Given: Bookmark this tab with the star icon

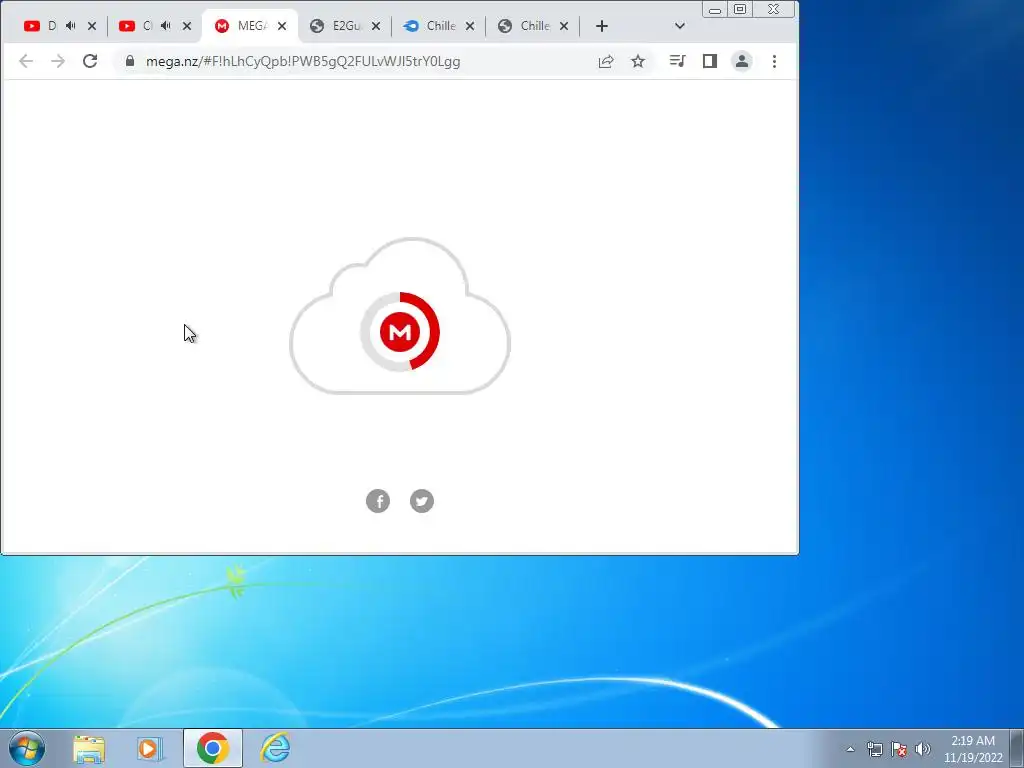Looking at the screenshot, I should pyautogui.click(x=638, y=61).
